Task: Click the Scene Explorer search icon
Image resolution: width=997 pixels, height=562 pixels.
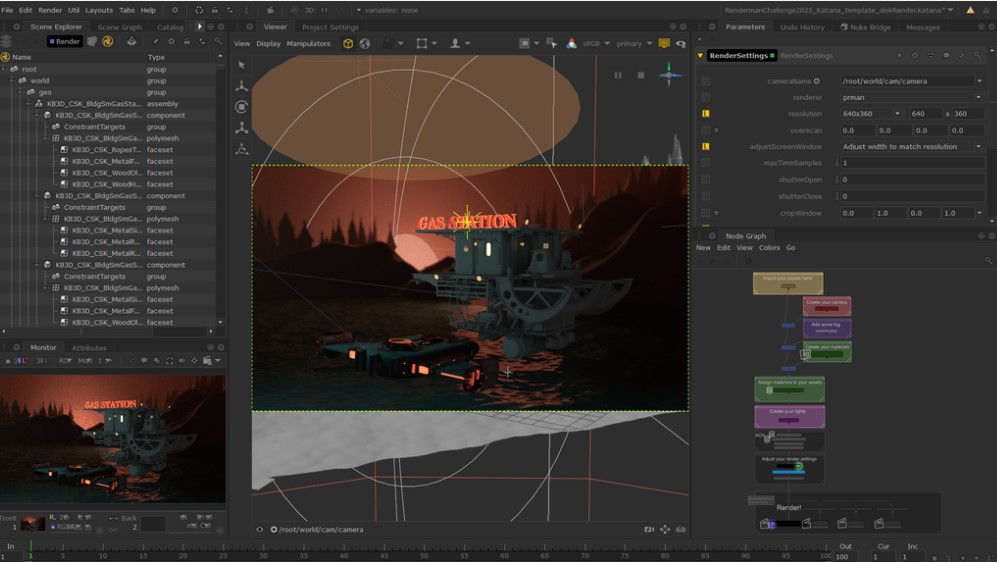Action: click(x=219, y=42)
